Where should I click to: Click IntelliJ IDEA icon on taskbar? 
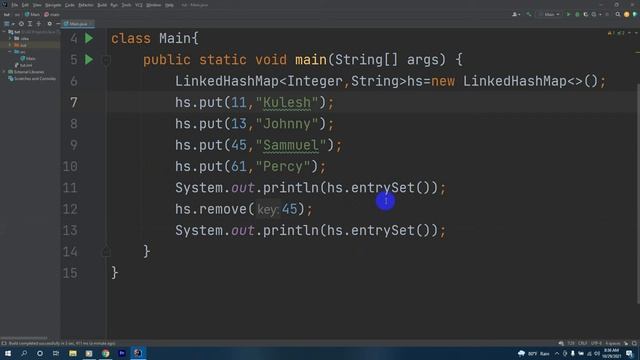138,353
